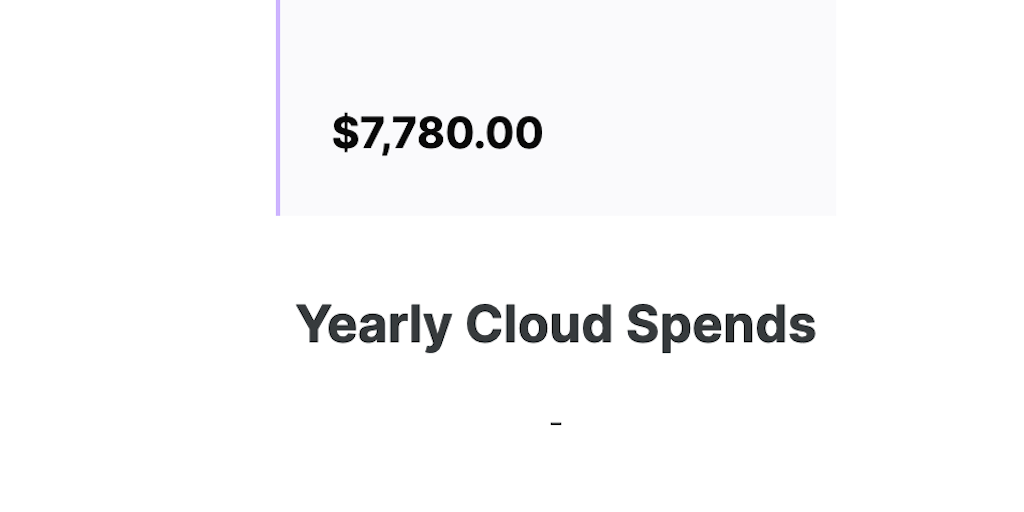The height and width of the screenshot is (512, 1024).
Task: Click the letter S in Spends
Action: [x=642, y=324]
